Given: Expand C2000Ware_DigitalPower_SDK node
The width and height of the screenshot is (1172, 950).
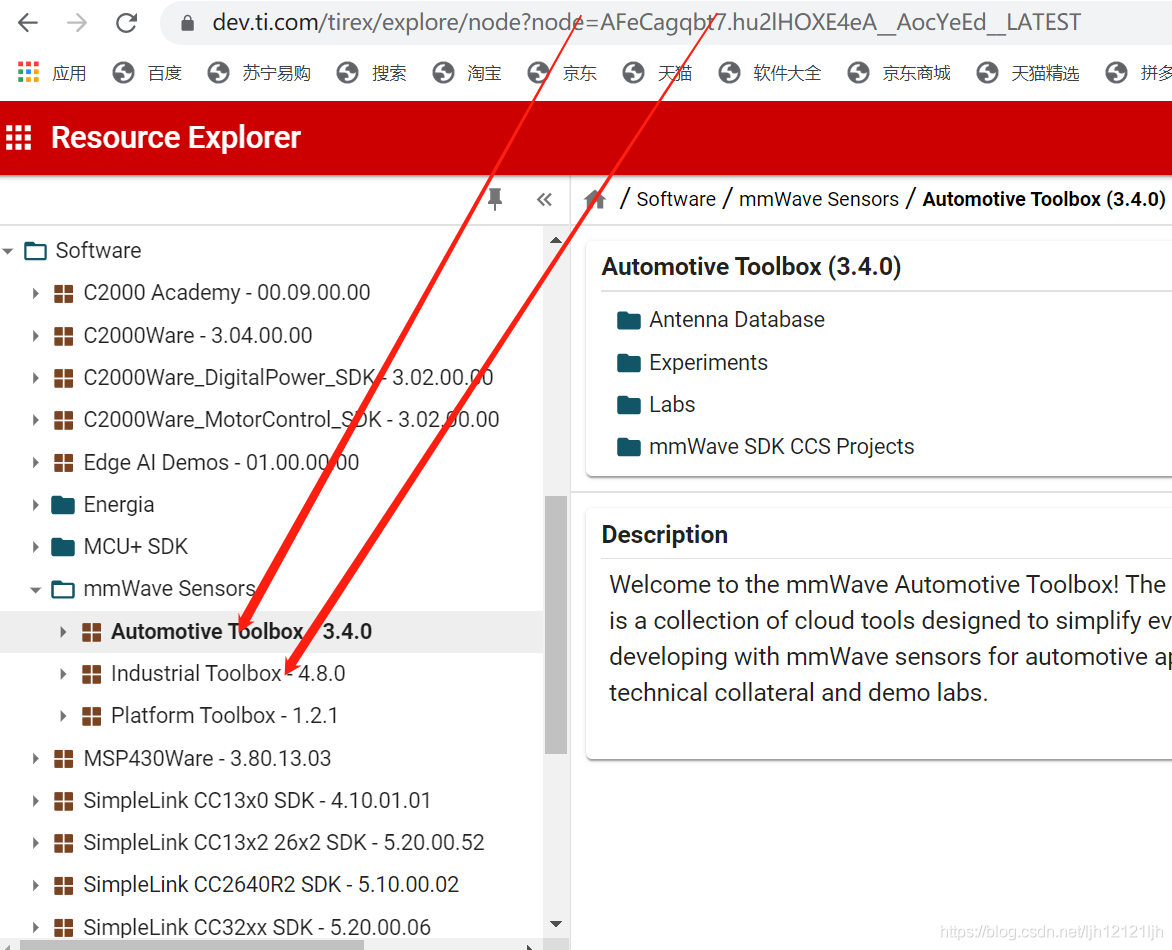Looking at the screenshot, I should tap(35, 377).
